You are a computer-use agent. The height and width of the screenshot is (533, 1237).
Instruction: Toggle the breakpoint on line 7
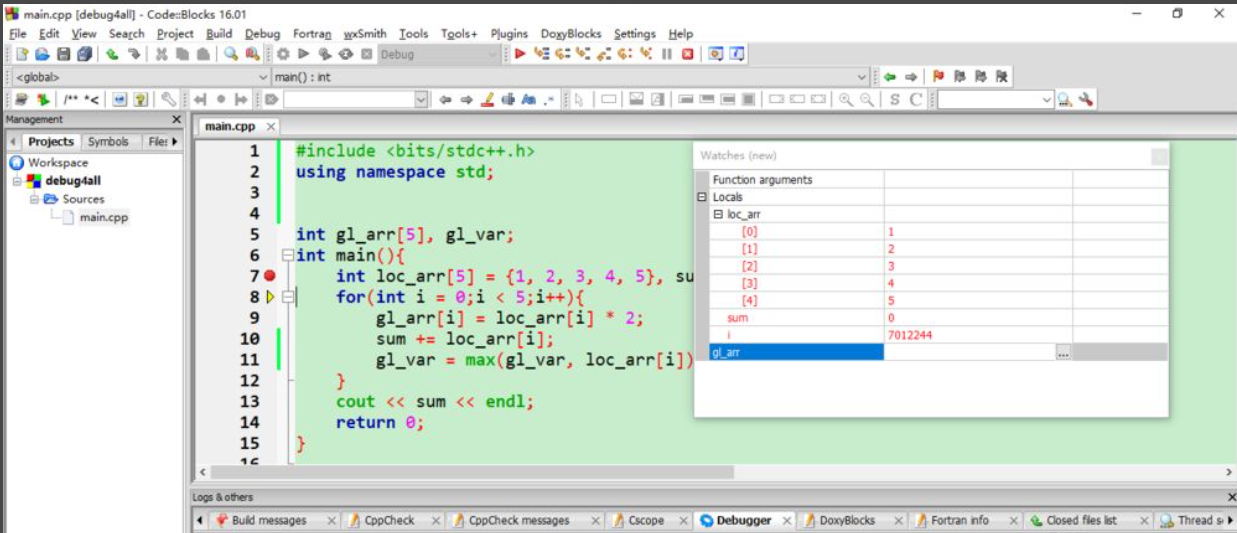(269, 276)
